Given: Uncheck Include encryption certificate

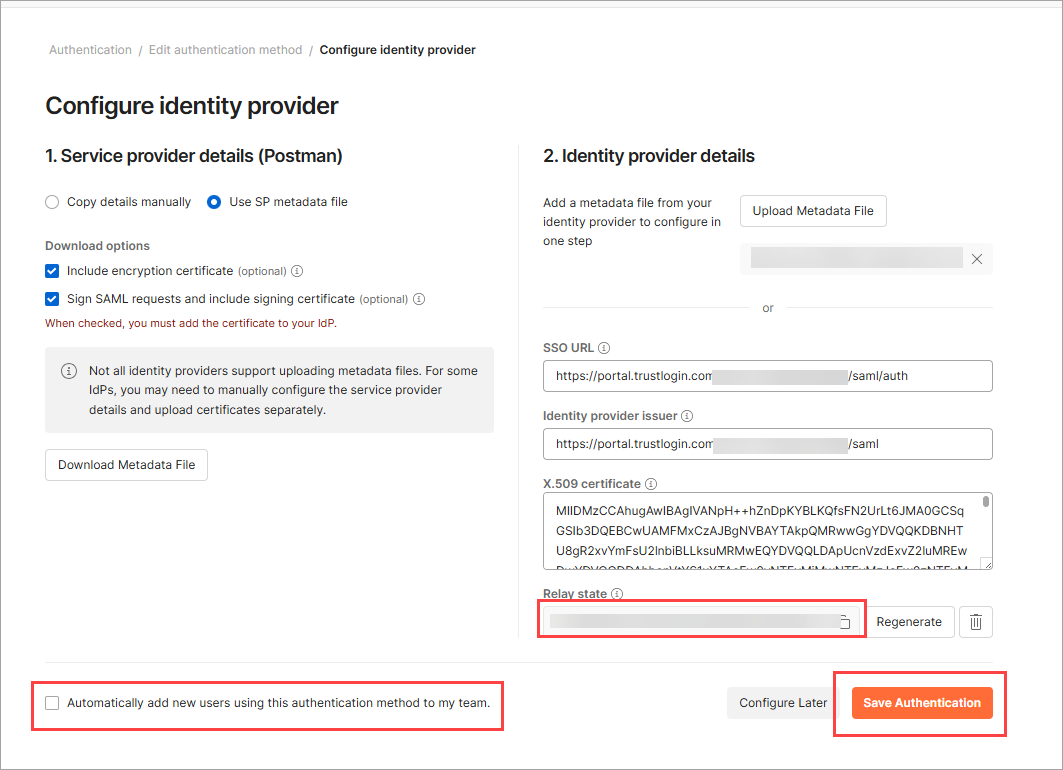Looking at the screenshot, I should click(52, 271).
